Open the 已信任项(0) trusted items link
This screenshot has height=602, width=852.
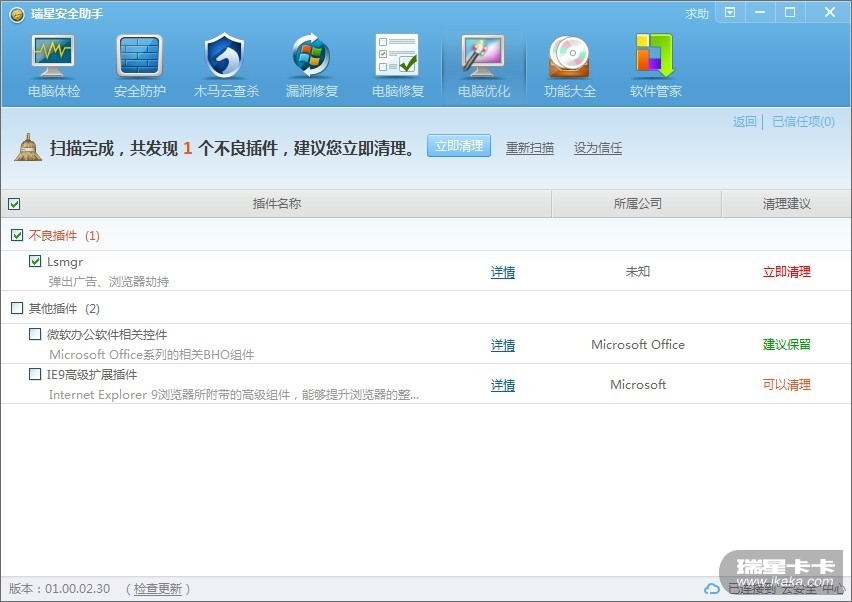pos(803,122)
